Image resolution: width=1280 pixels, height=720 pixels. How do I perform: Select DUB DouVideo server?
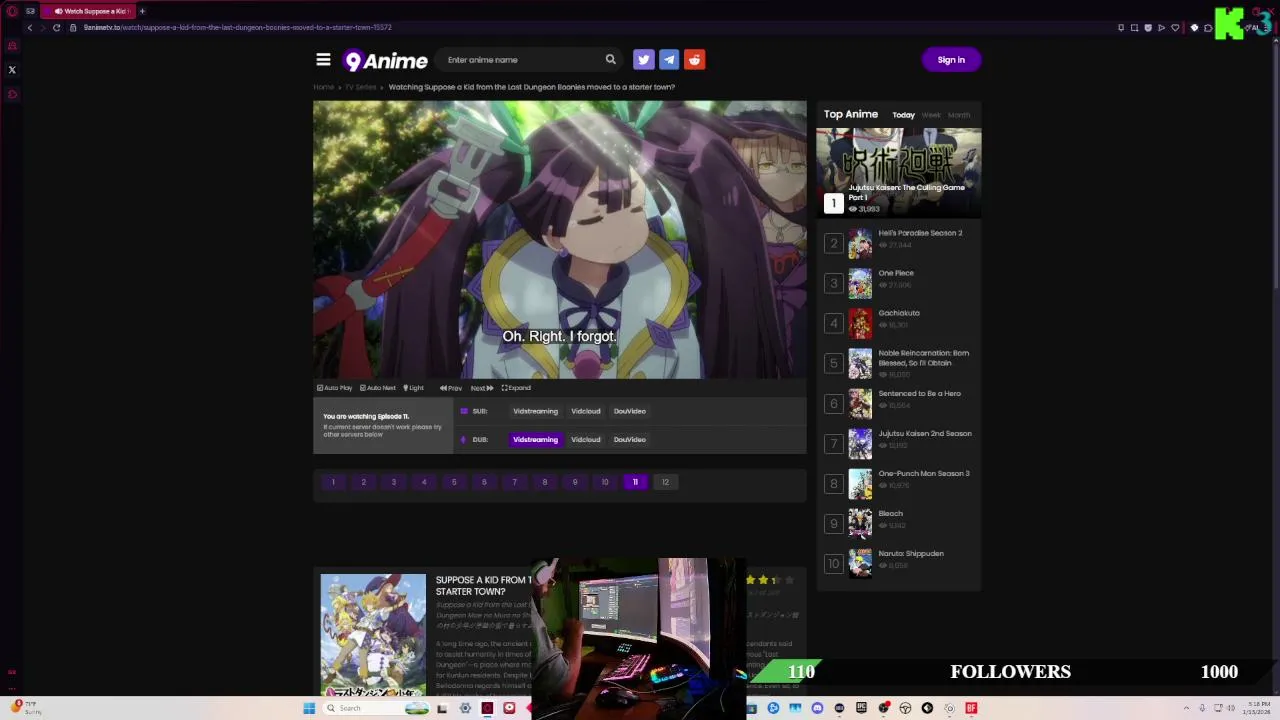[x=630, y=439]
